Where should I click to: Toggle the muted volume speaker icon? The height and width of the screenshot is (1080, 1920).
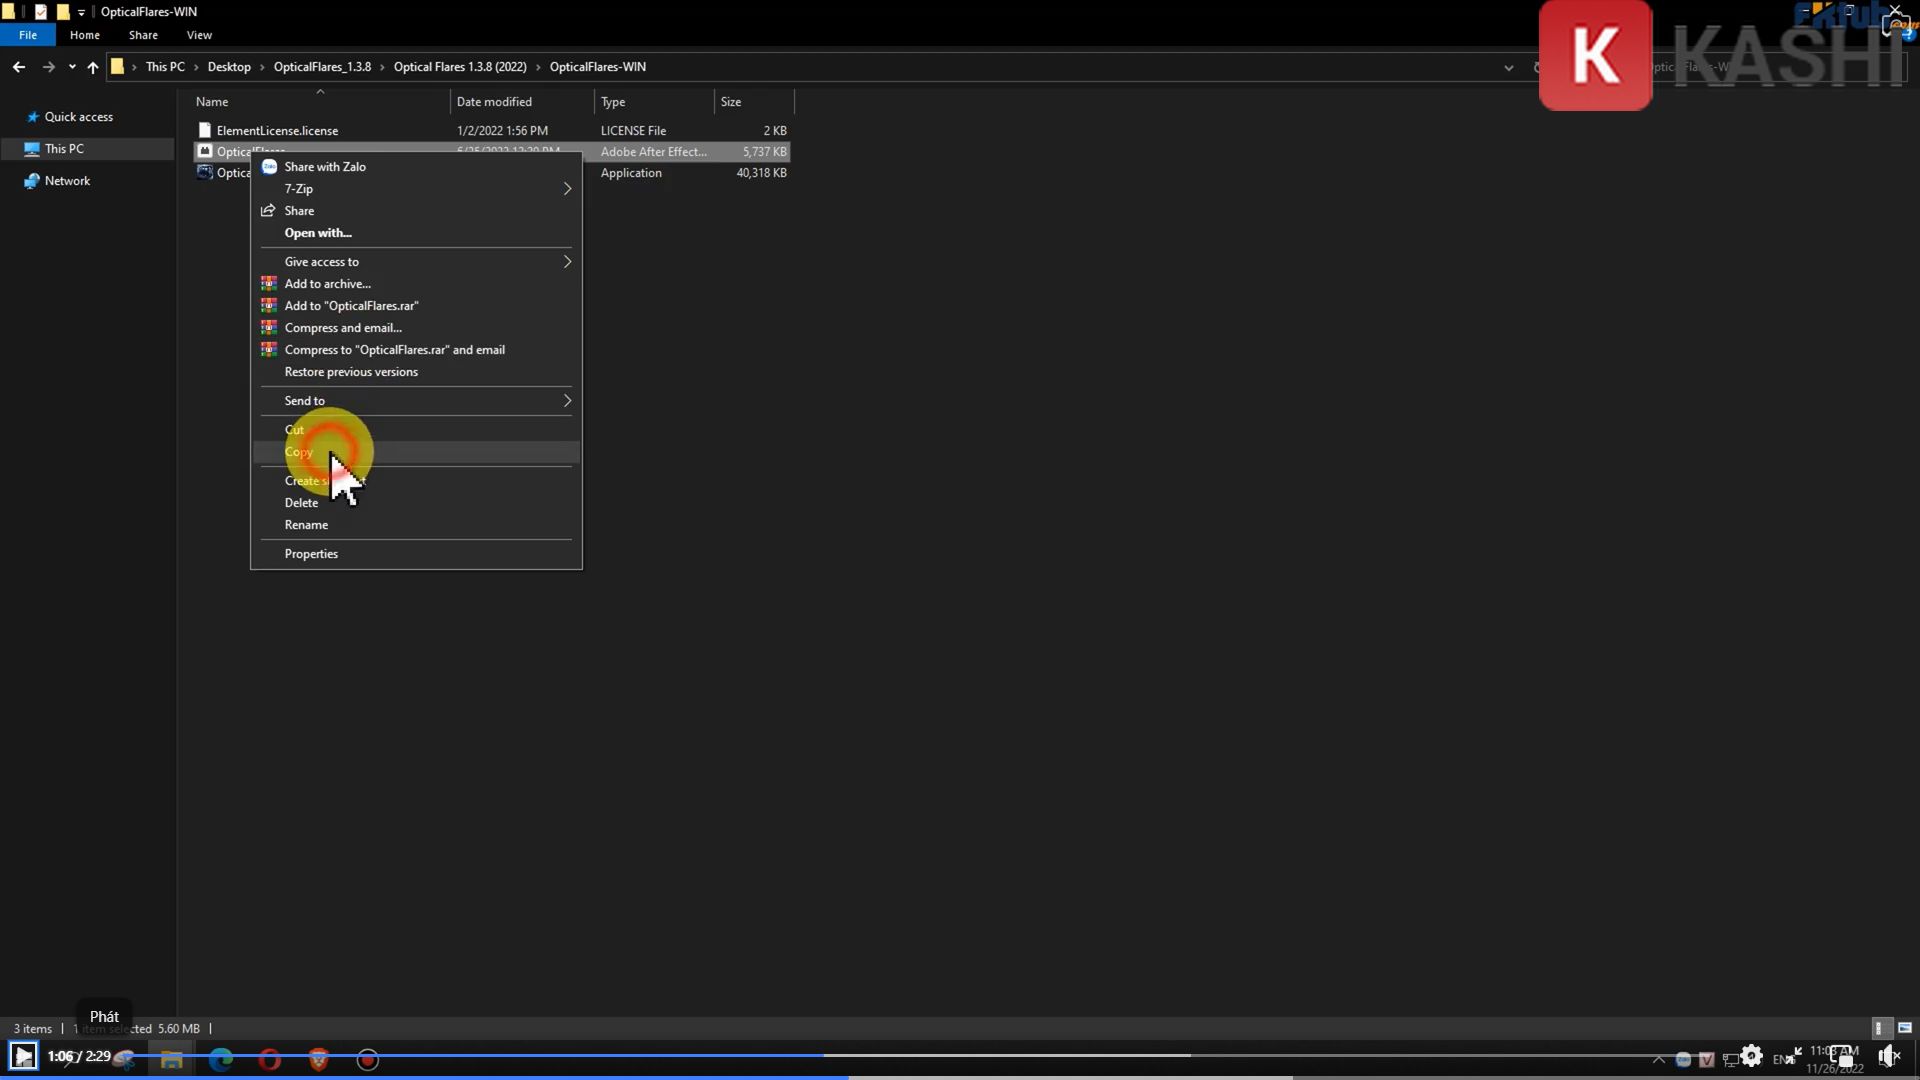pos(1887,1056)
